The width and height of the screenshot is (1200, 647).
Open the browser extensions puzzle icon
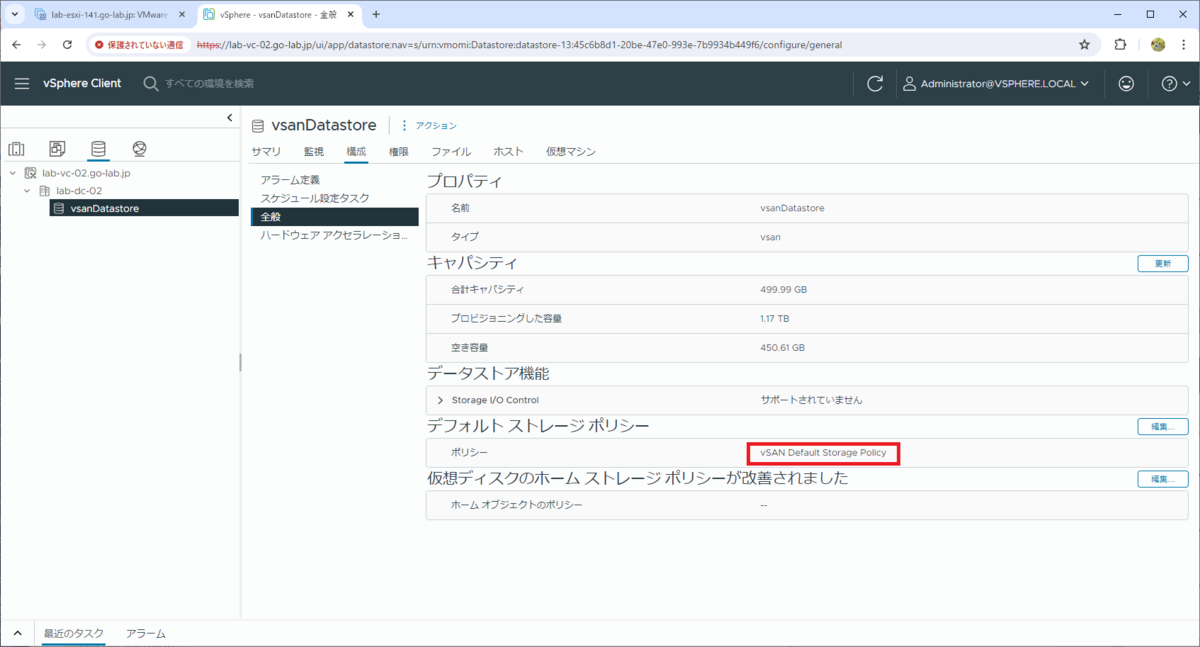point(1121,45)
